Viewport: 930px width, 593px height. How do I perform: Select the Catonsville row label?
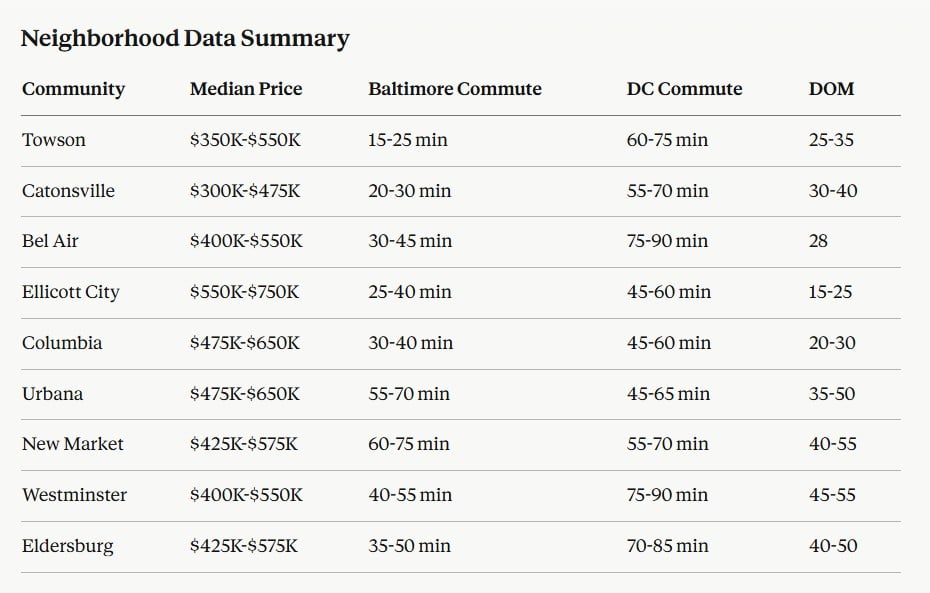68,191
